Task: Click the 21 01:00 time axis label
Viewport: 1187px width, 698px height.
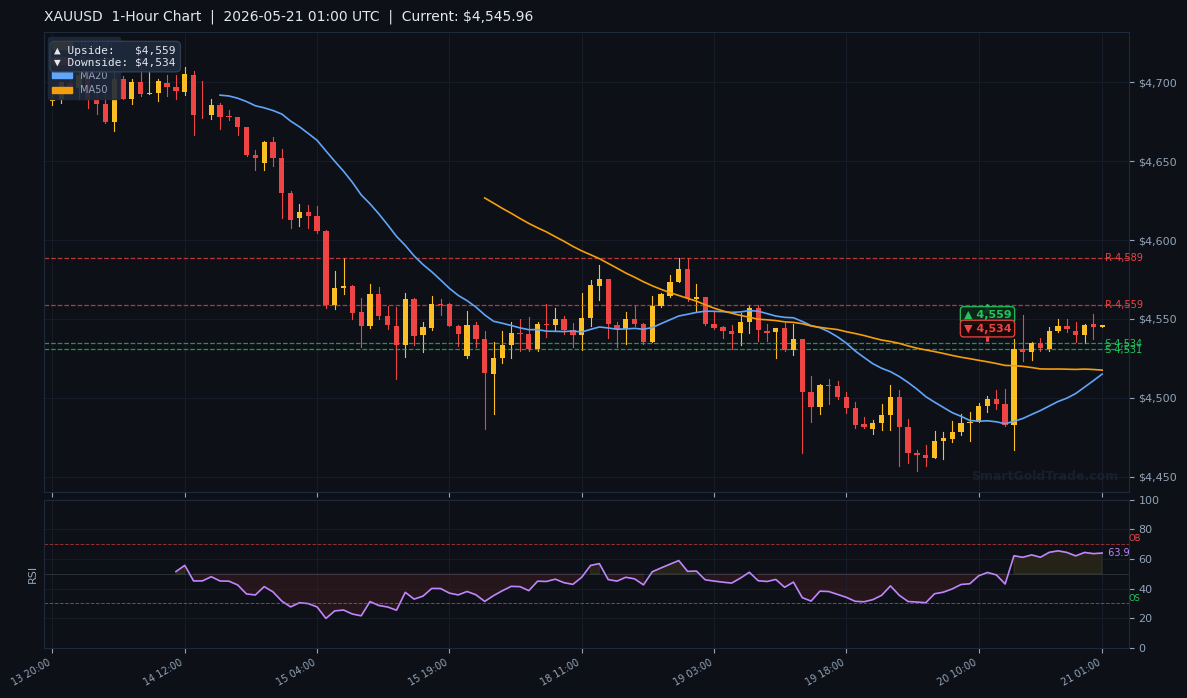Action: [1081, 671]
